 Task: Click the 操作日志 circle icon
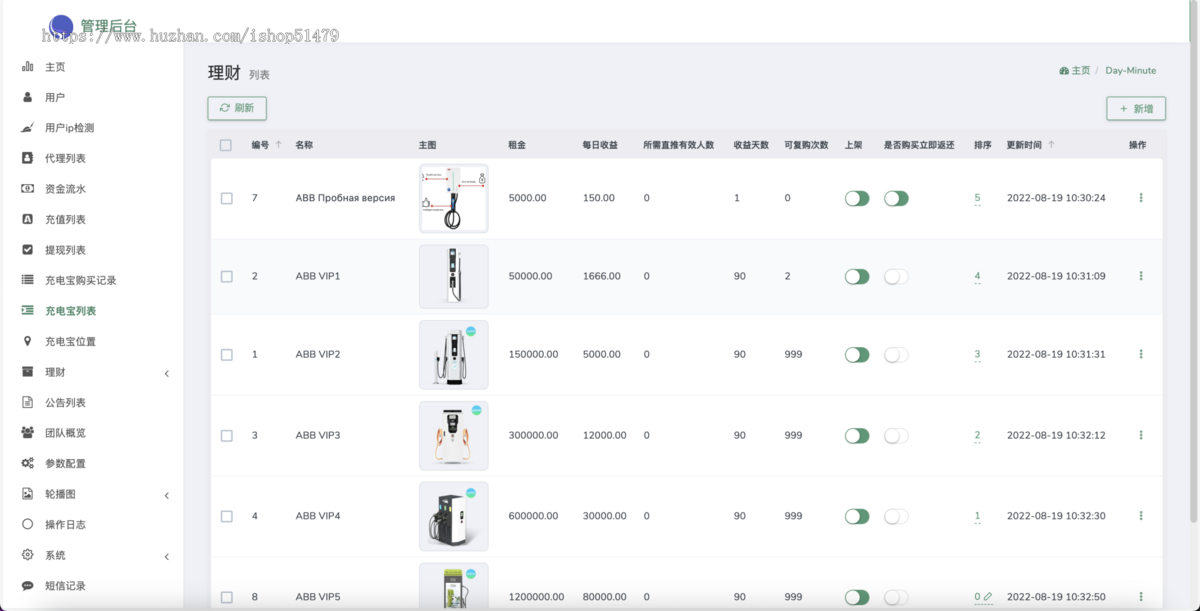(27, 525)
